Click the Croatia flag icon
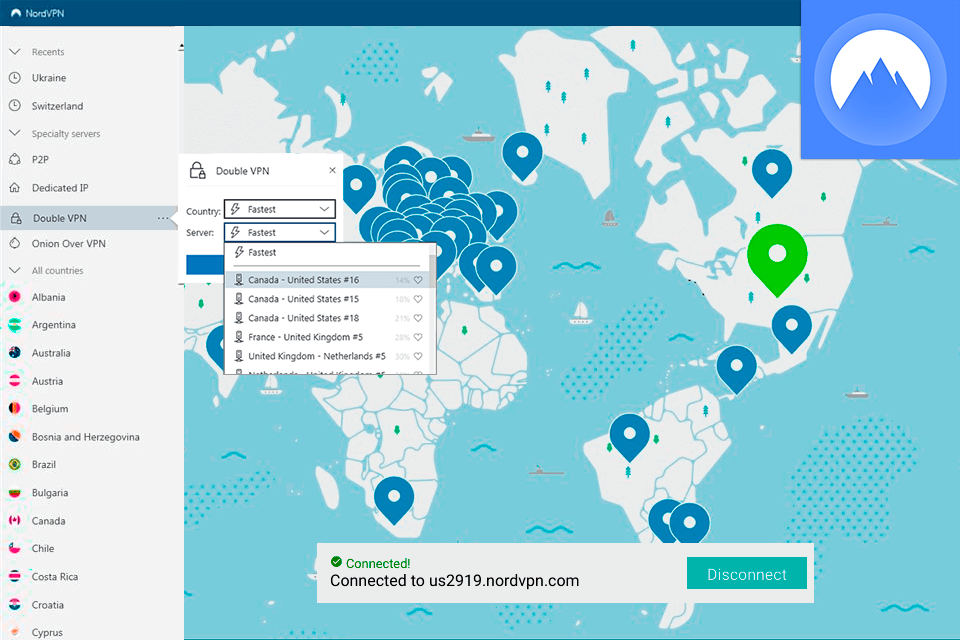 pos(15,604)
